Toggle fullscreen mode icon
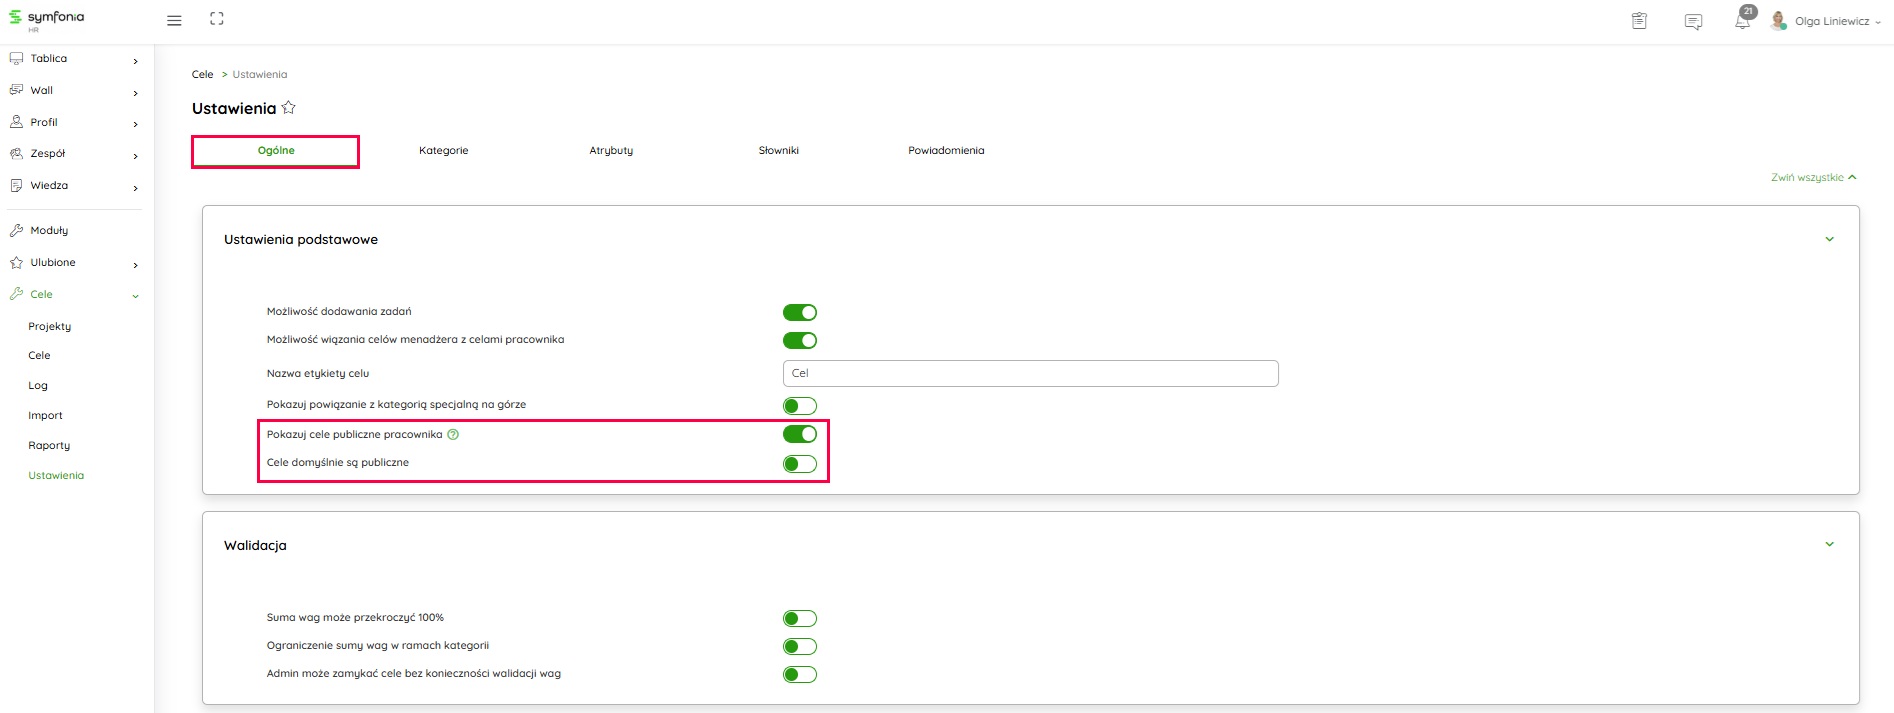Viewport: 1894px width, 713px height. pos(217,19)
